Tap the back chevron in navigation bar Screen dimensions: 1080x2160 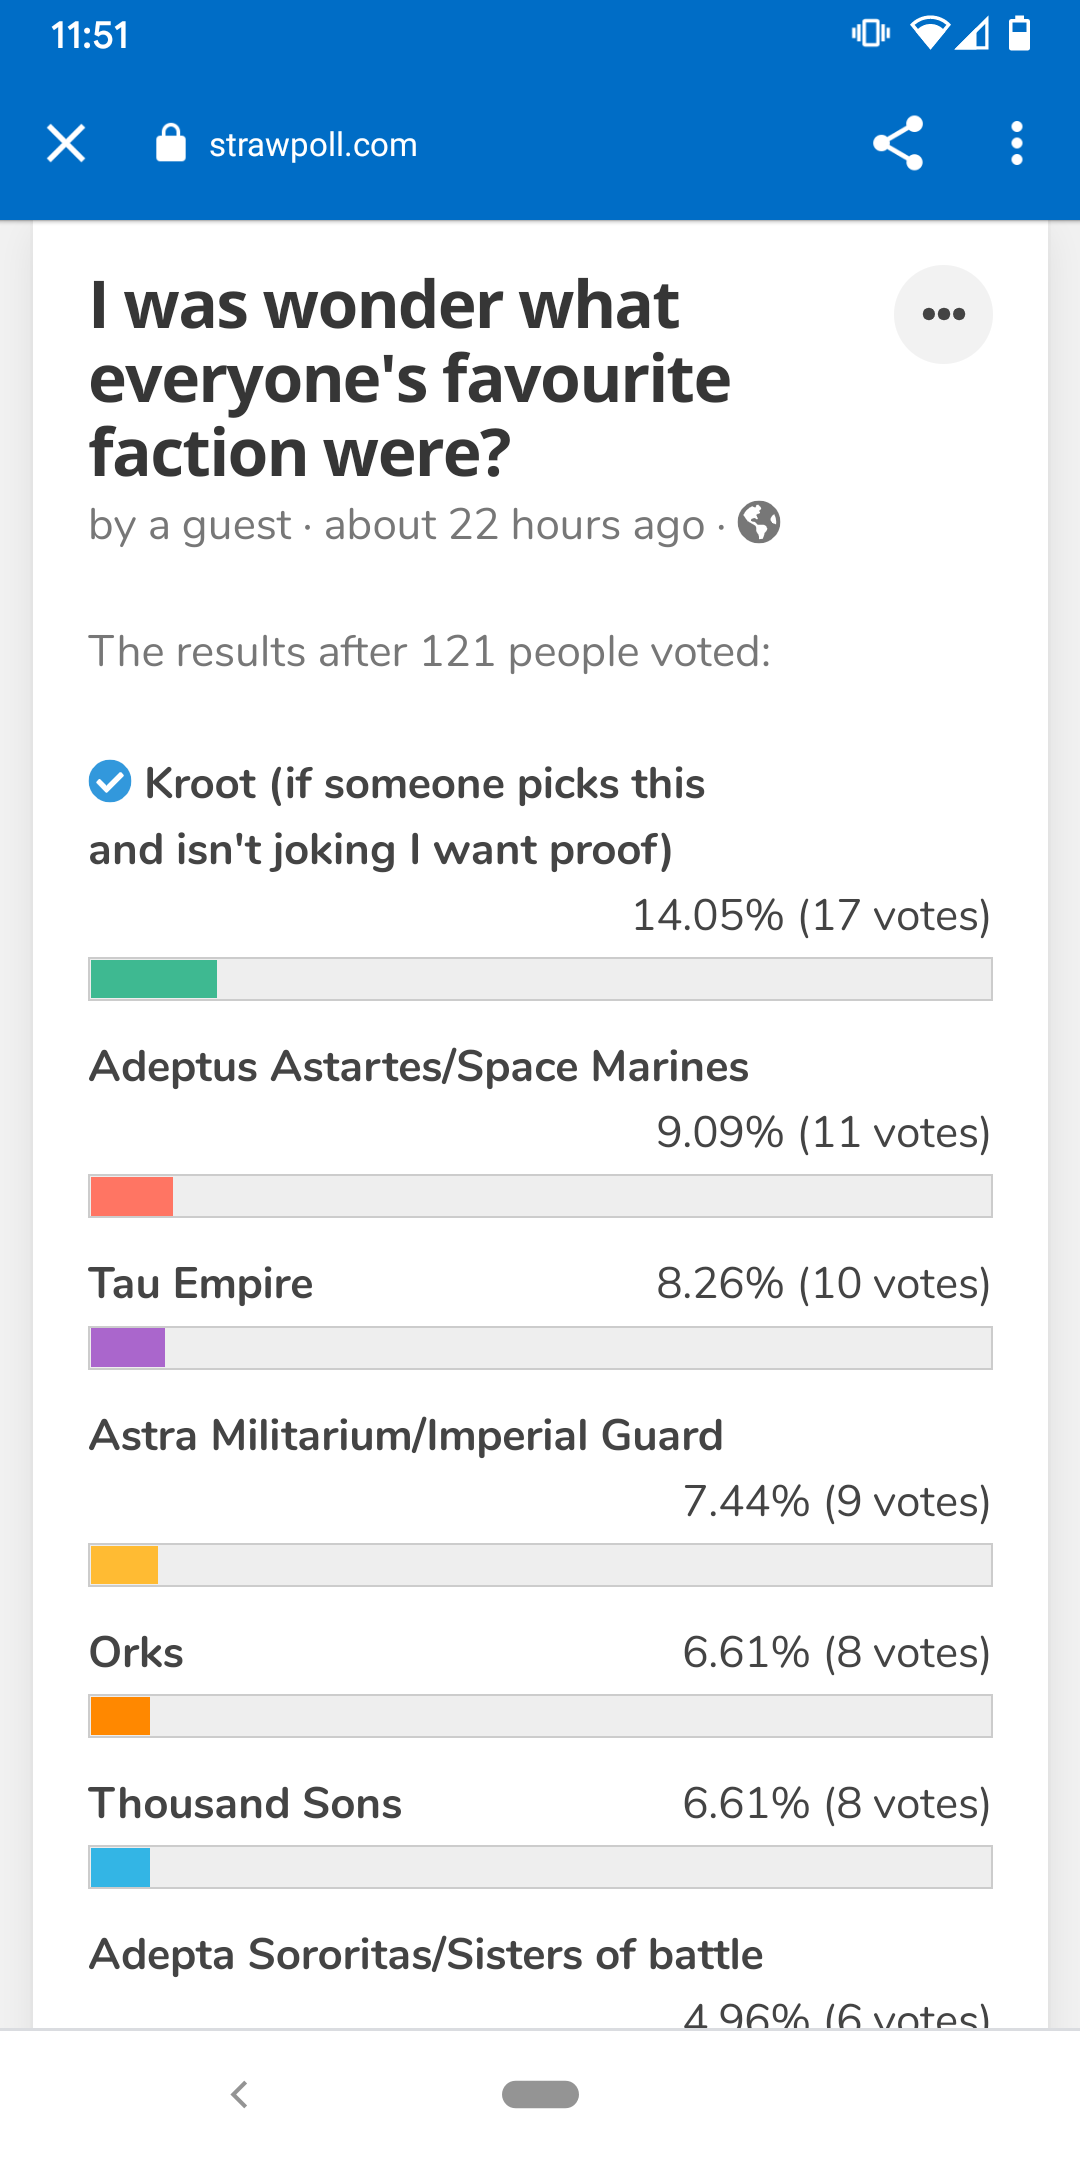[240, 2094]
